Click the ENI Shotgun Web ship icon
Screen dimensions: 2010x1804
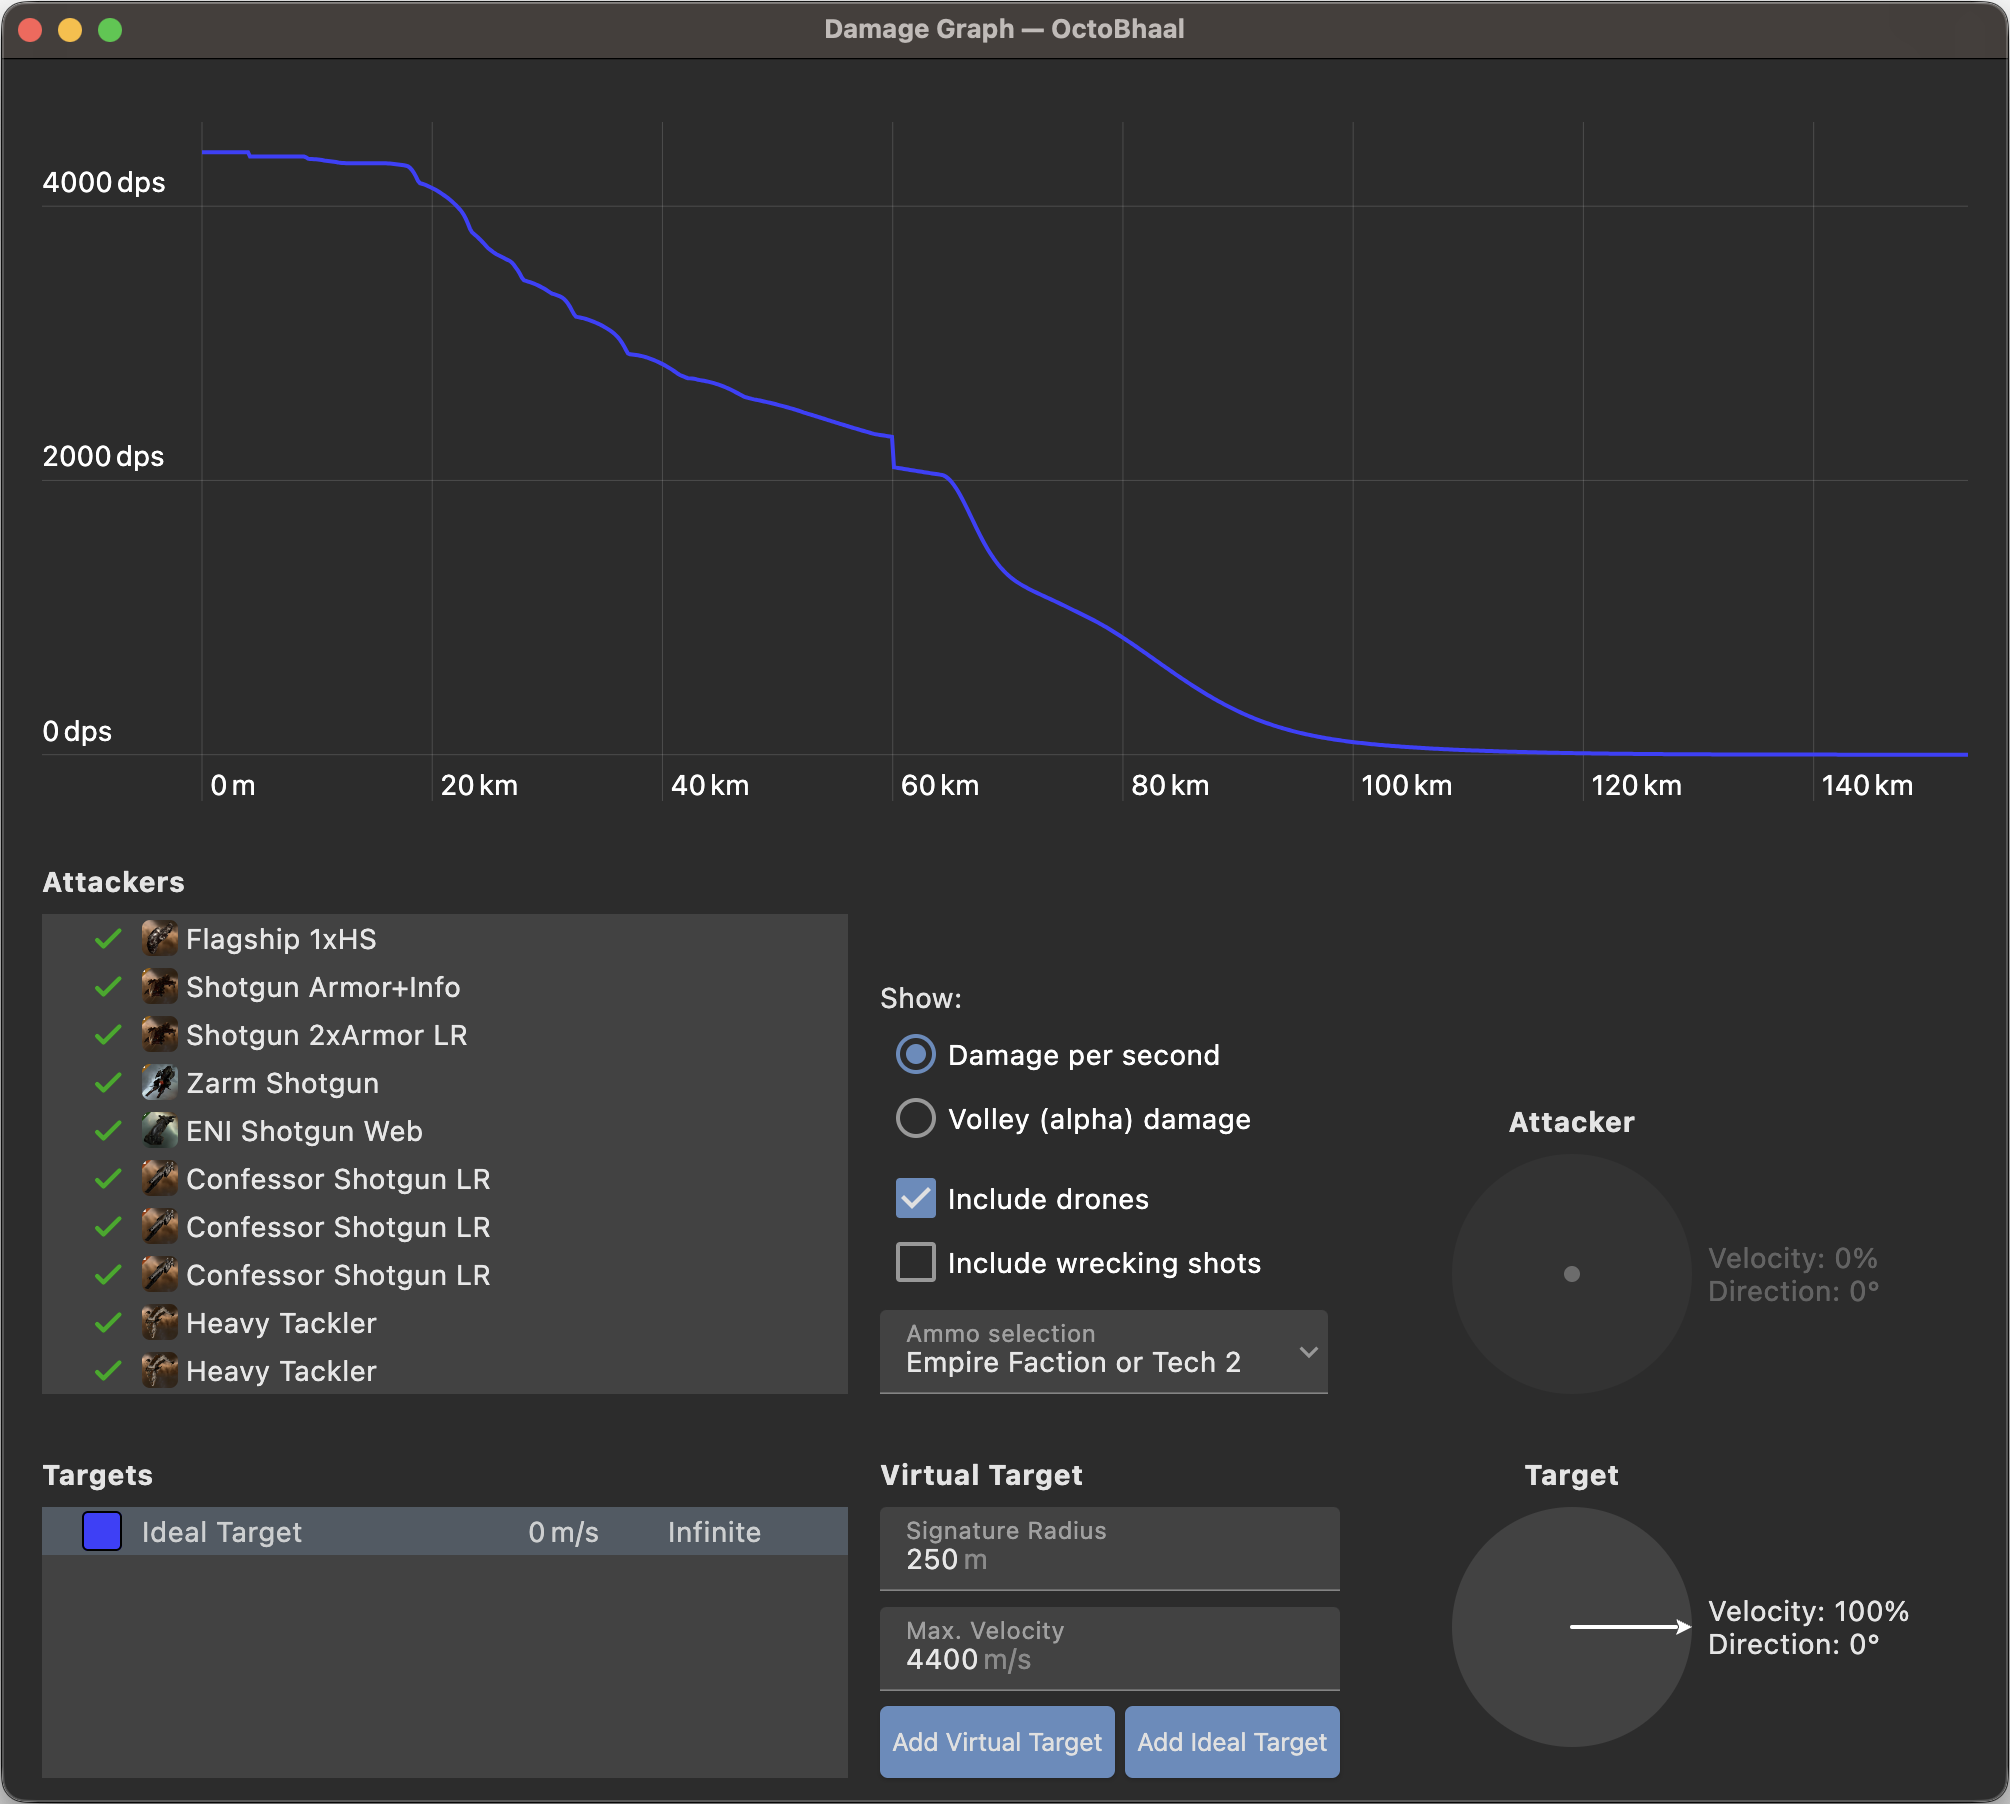point(159,1131)
